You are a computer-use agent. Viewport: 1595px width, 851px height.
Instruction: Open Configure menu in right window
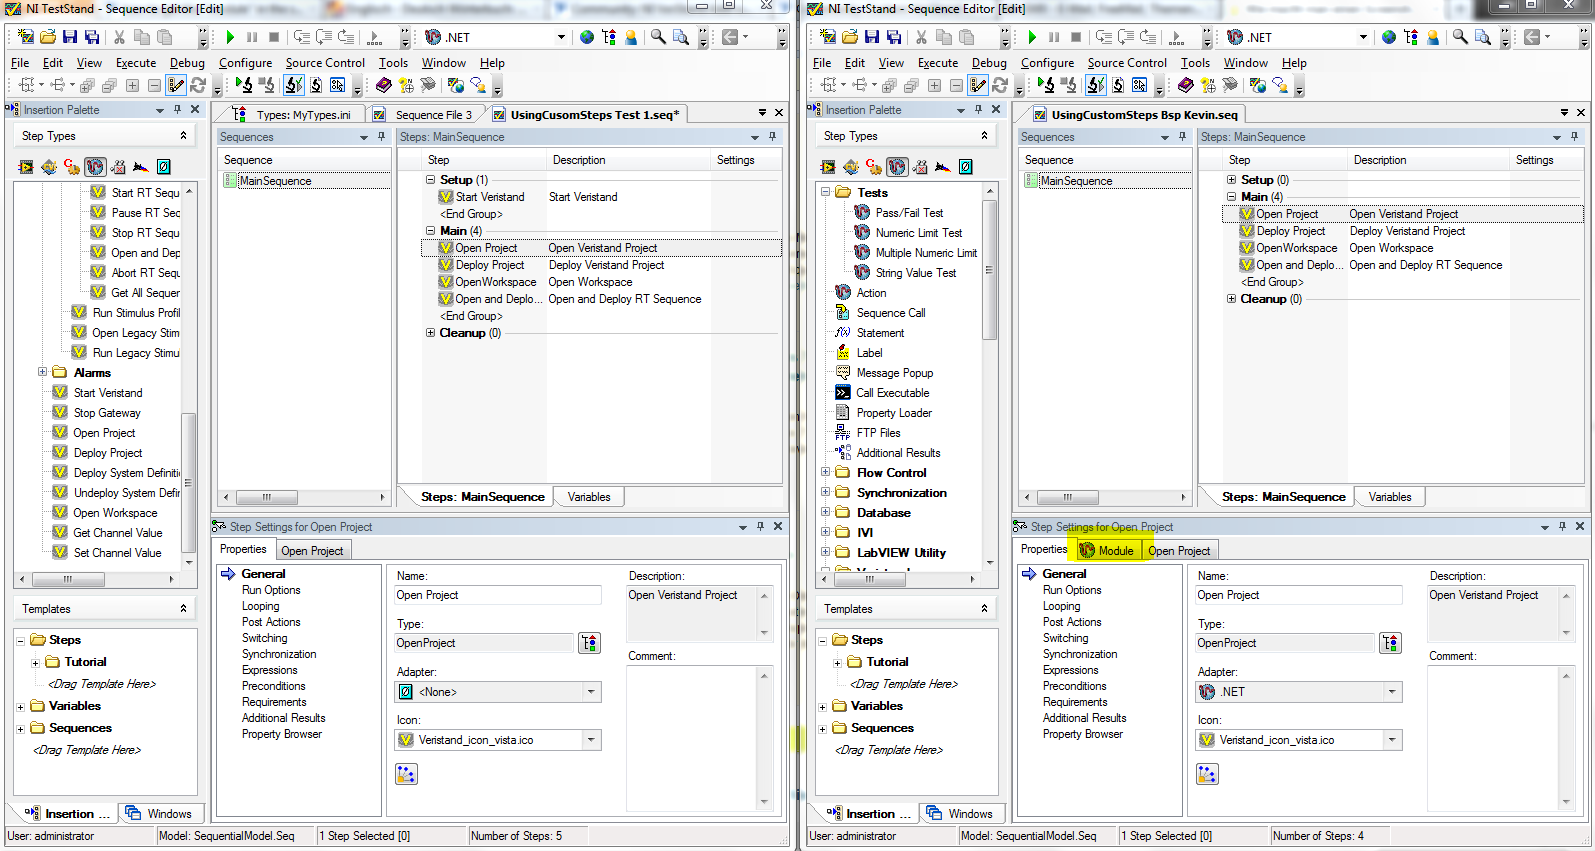[1047, 62]
